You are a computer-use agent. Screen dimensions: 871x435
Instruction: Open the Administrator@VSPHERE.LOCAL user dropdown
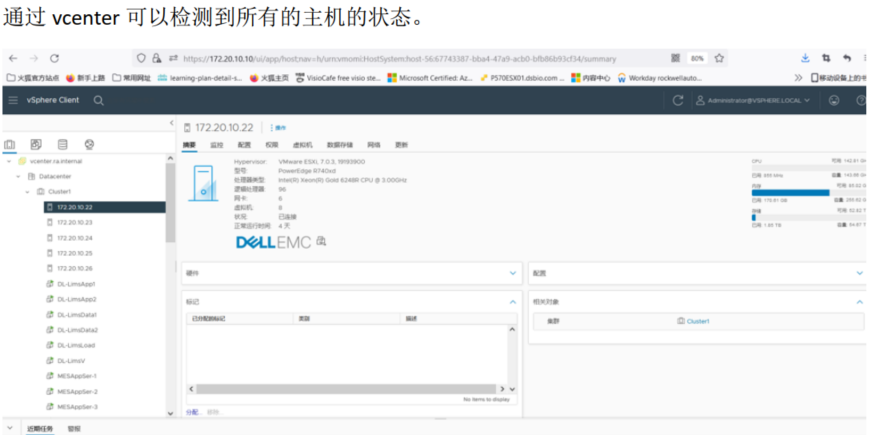pos(759,100)
